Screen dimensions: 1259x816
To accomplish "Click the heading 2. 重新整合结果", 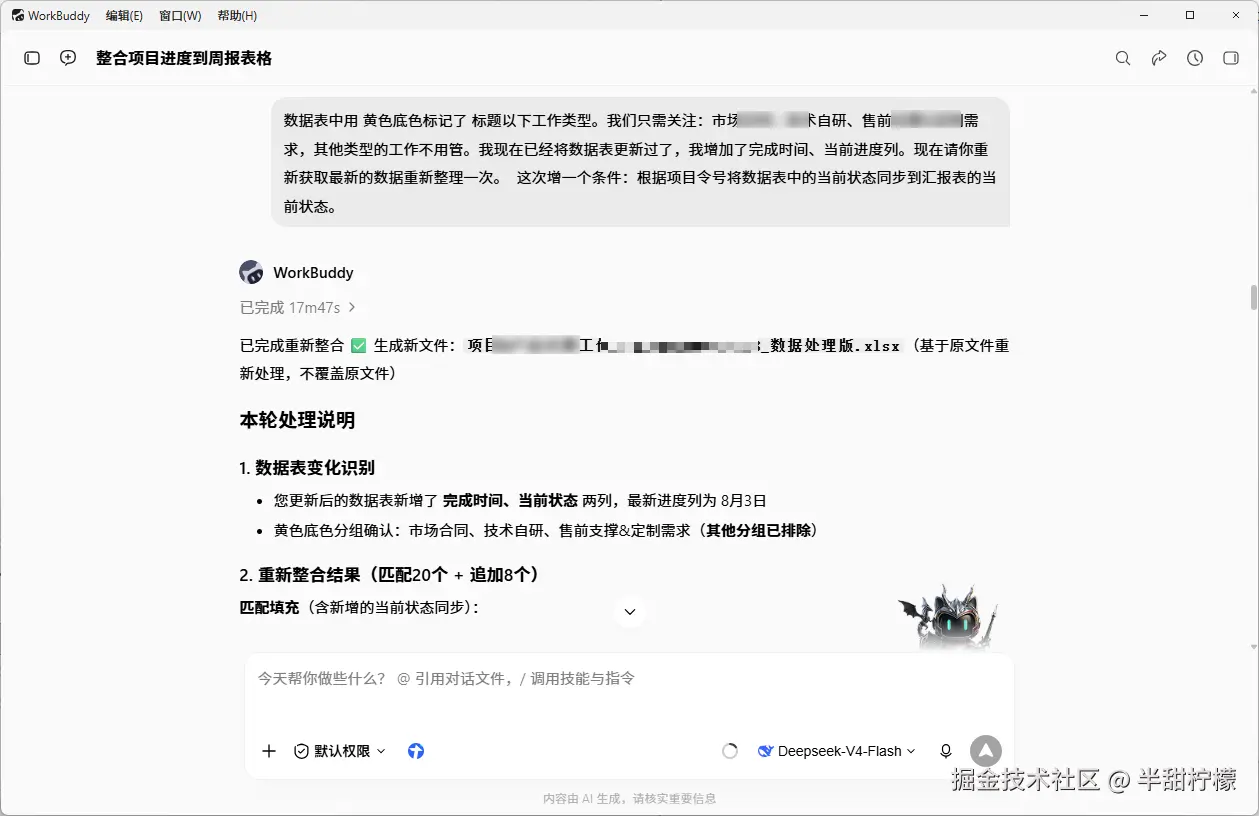I will 389,575.
